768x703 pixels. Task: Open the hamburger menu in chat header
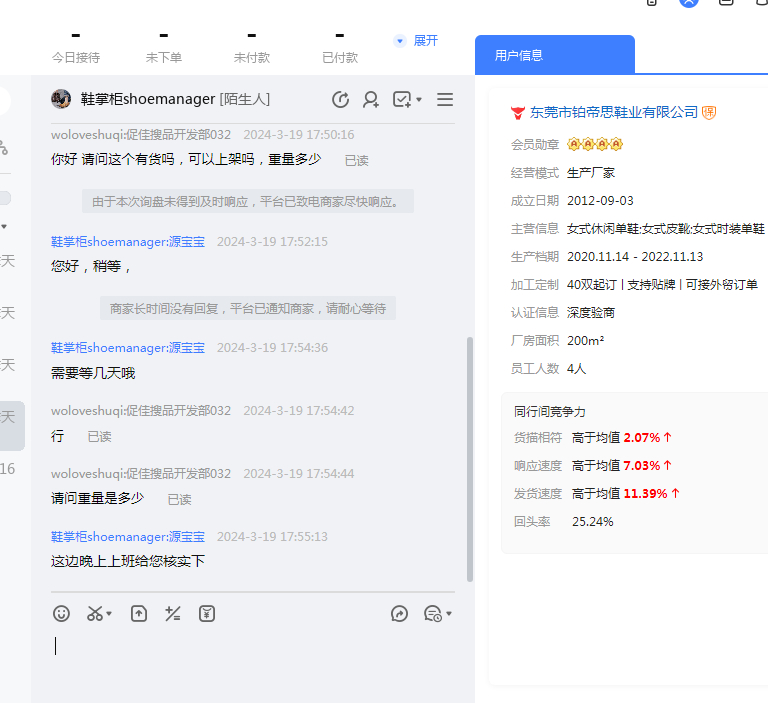pos(445,99)
